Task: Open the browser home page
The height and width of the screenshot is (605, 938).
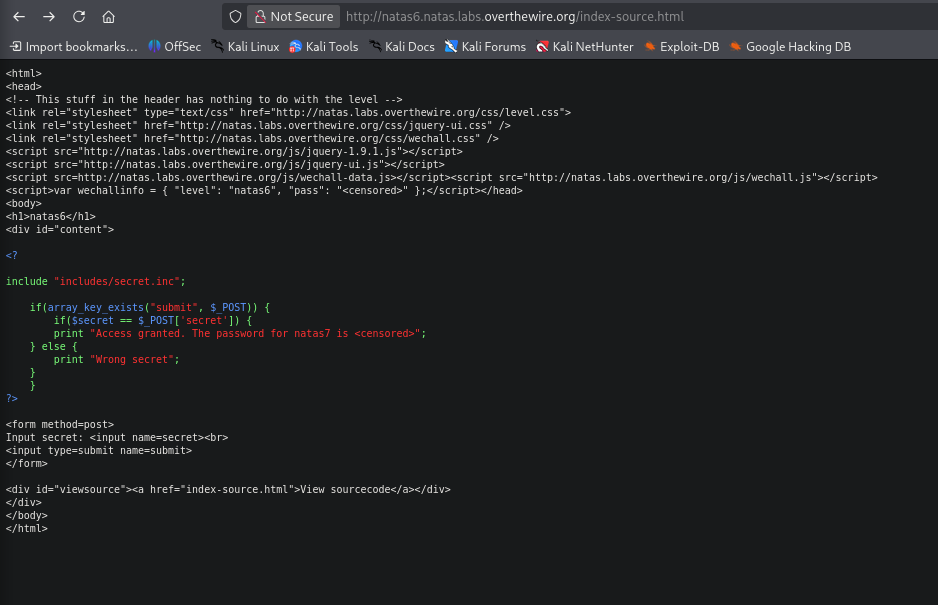Action: [x=108, y=17]
